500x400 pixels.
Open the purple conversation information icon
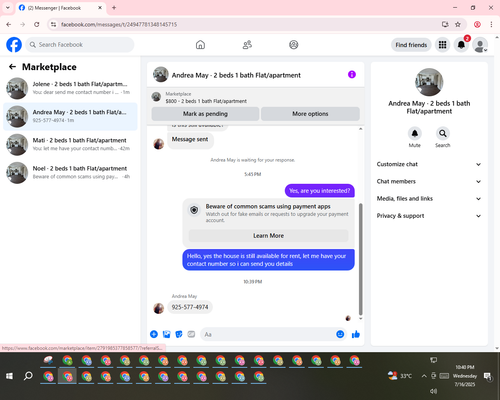pos(352,74)
